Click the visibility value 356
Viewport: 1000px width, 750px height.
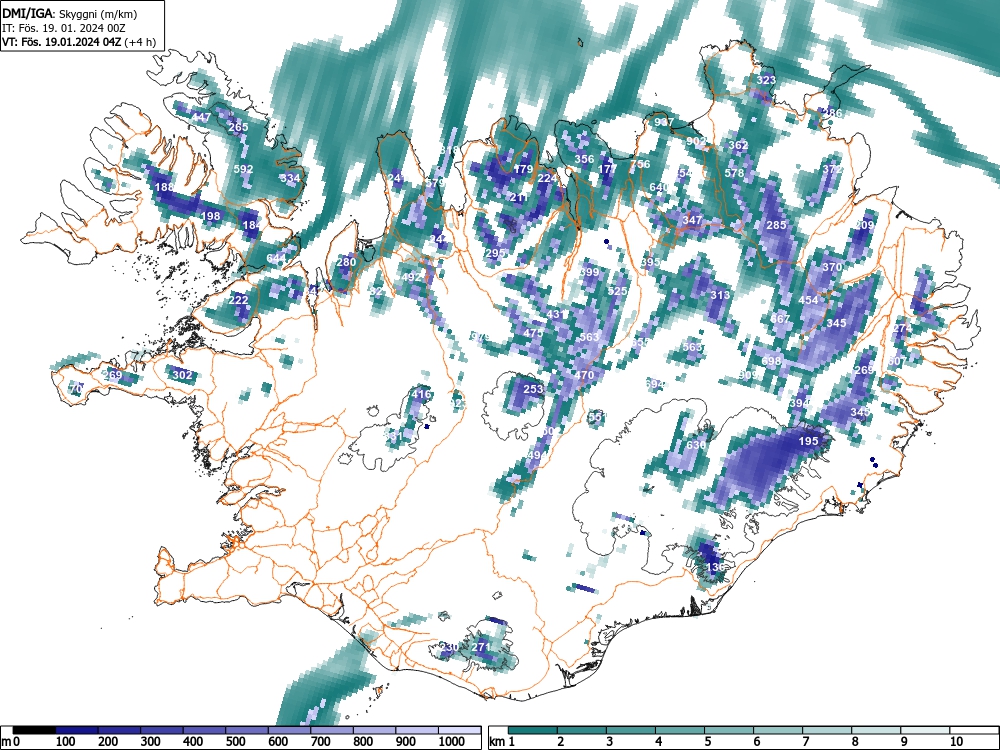[584, 159]
